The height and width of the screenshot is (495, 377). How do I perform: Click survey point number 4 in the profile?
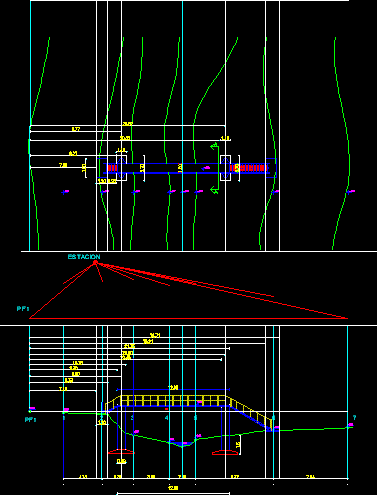click(x=167, y=418)
